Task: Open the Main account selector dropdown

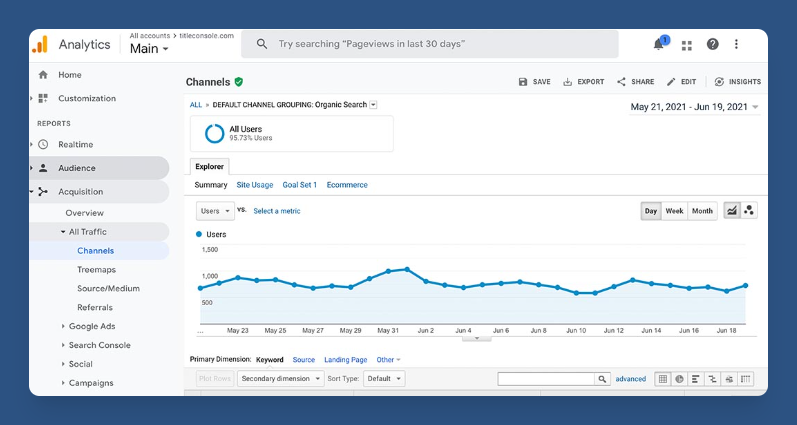Action: (149, 49)
